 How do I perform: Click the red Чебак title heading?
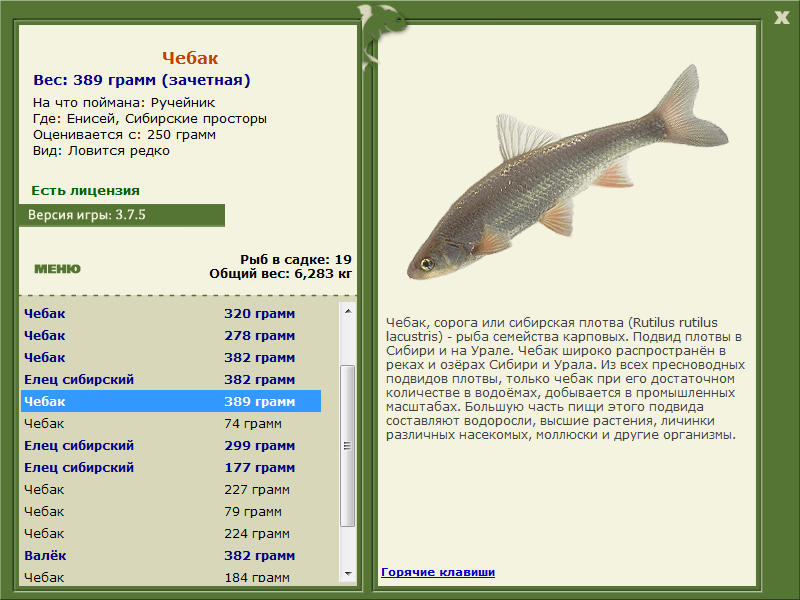point(190,58)
